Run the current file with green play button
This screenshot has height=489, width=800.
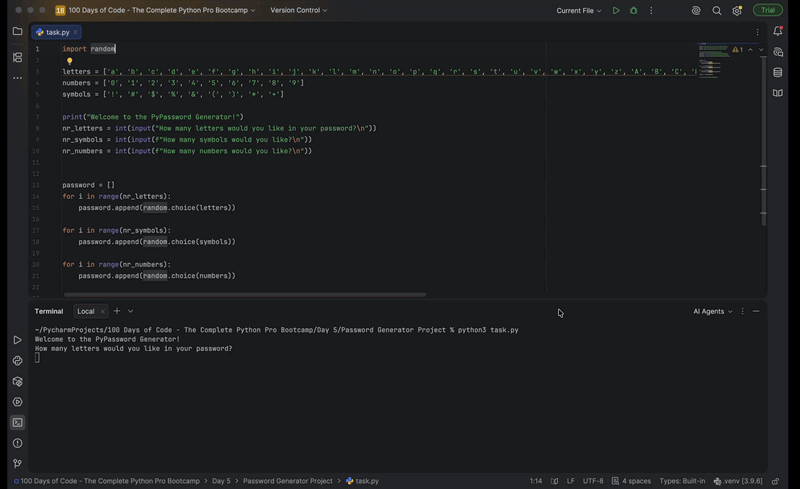[616, 10]
